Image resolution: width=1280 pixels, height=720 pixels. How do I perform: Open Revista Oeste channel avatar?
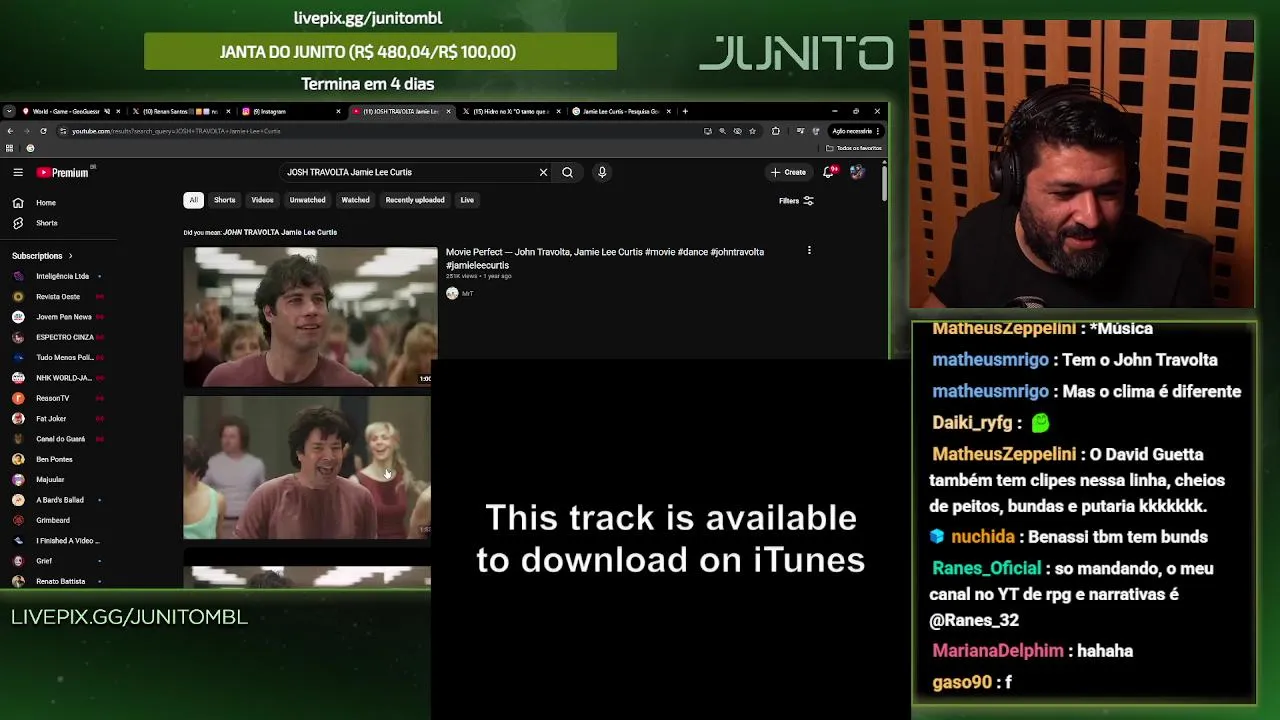[x=18, y=296]
